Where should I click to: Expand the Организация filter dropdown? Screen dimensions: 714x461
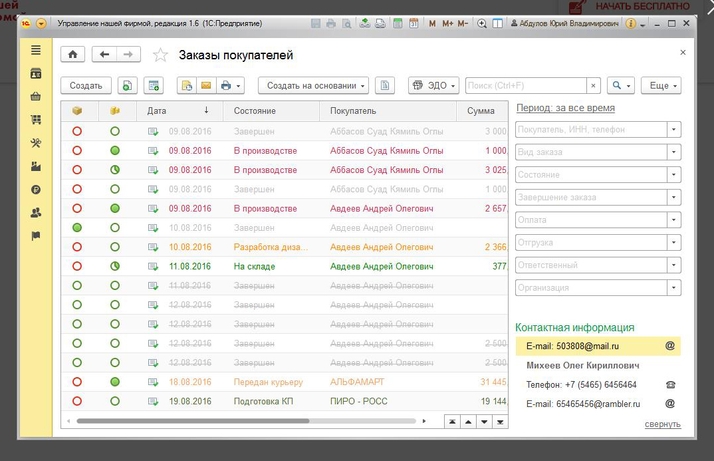coord(674,288)
